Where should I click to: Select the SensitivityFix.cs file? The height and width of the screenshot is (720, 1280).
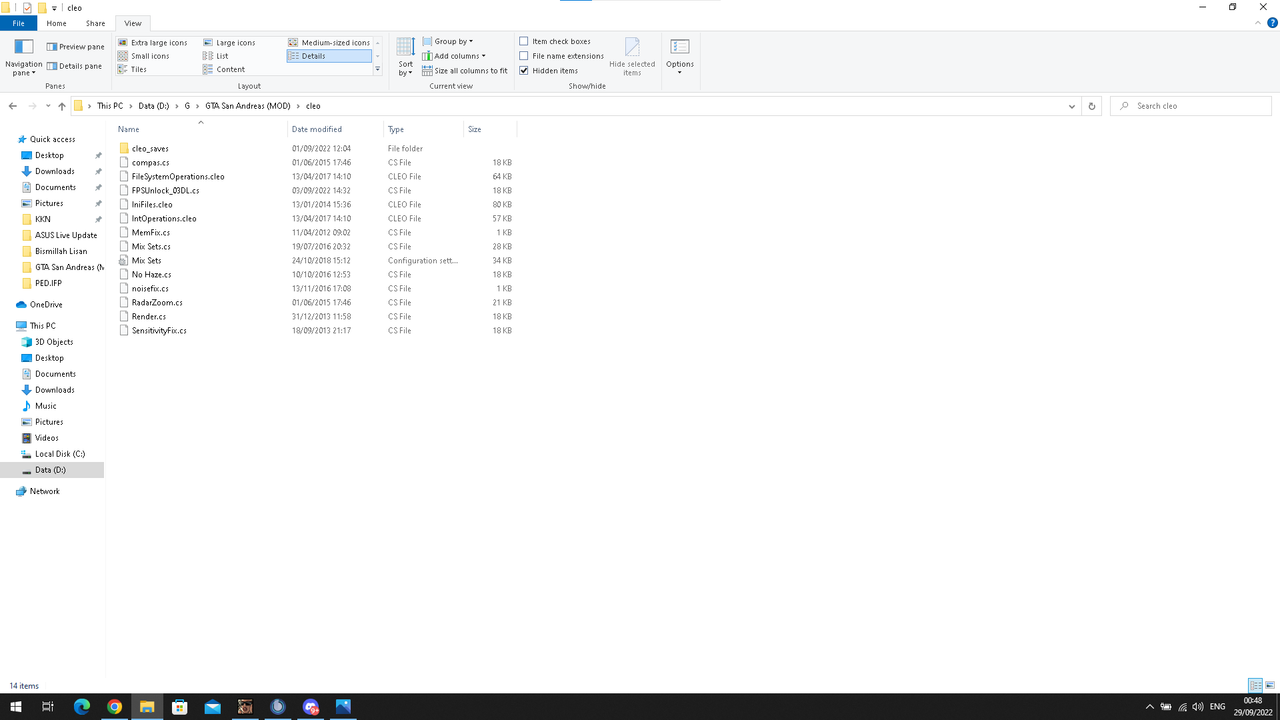coord(159,330)
